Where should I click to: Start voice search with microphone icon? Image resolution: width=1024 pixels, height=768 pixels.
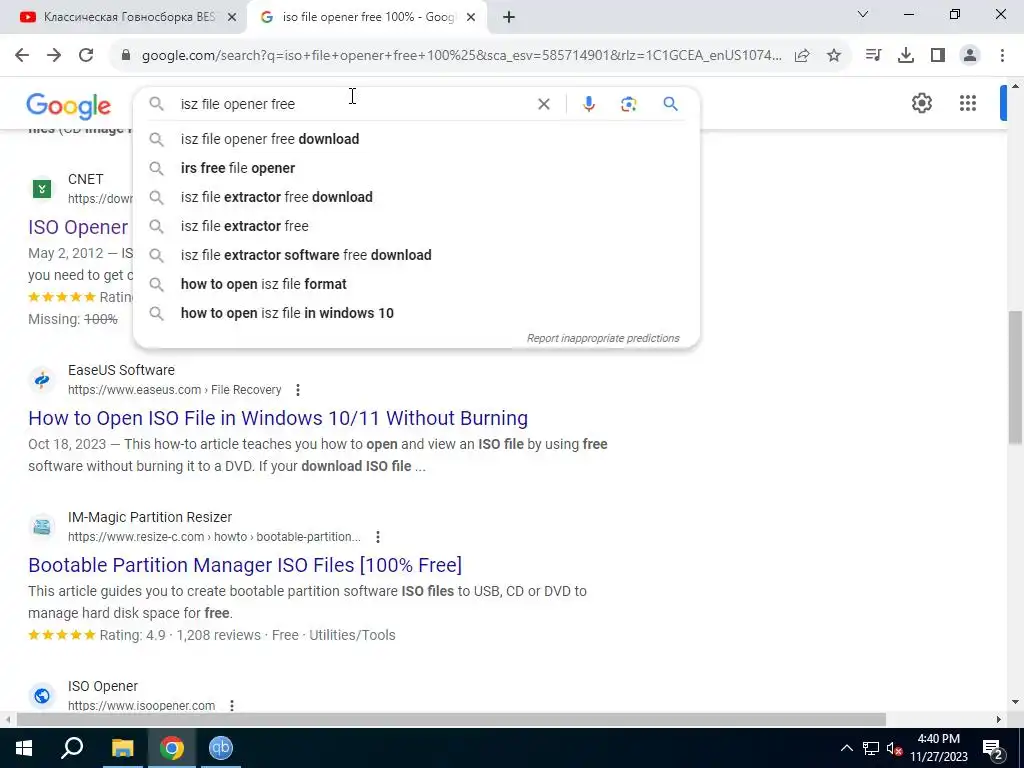pyautogui.click(x=588, y=104)
